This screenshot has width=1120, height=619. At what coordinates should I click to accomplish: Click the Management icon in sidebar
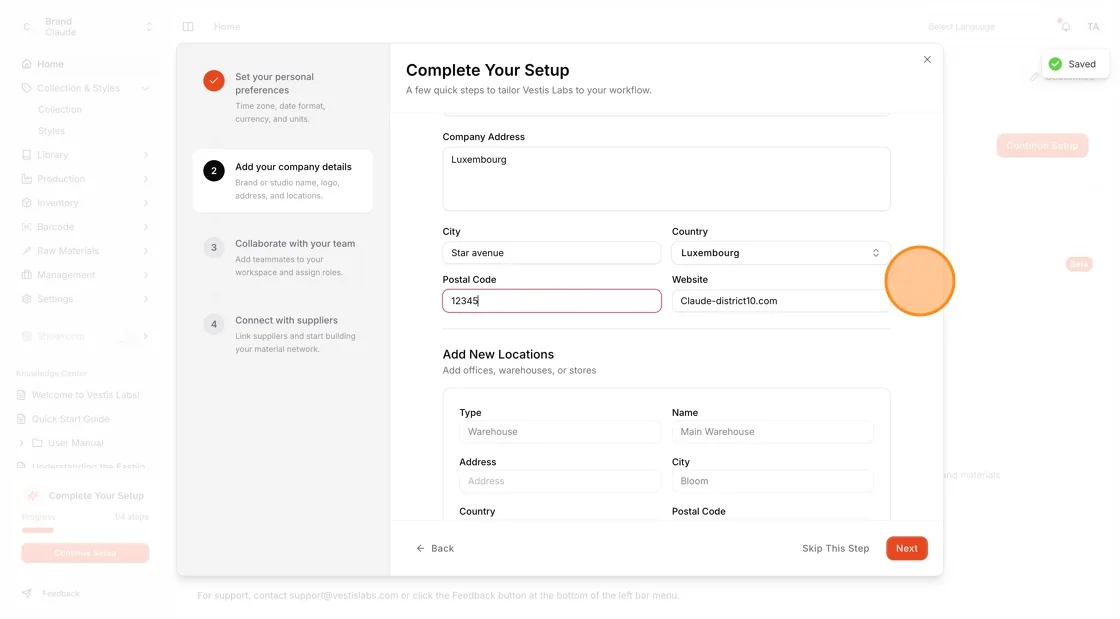click(x=26, y=275)
